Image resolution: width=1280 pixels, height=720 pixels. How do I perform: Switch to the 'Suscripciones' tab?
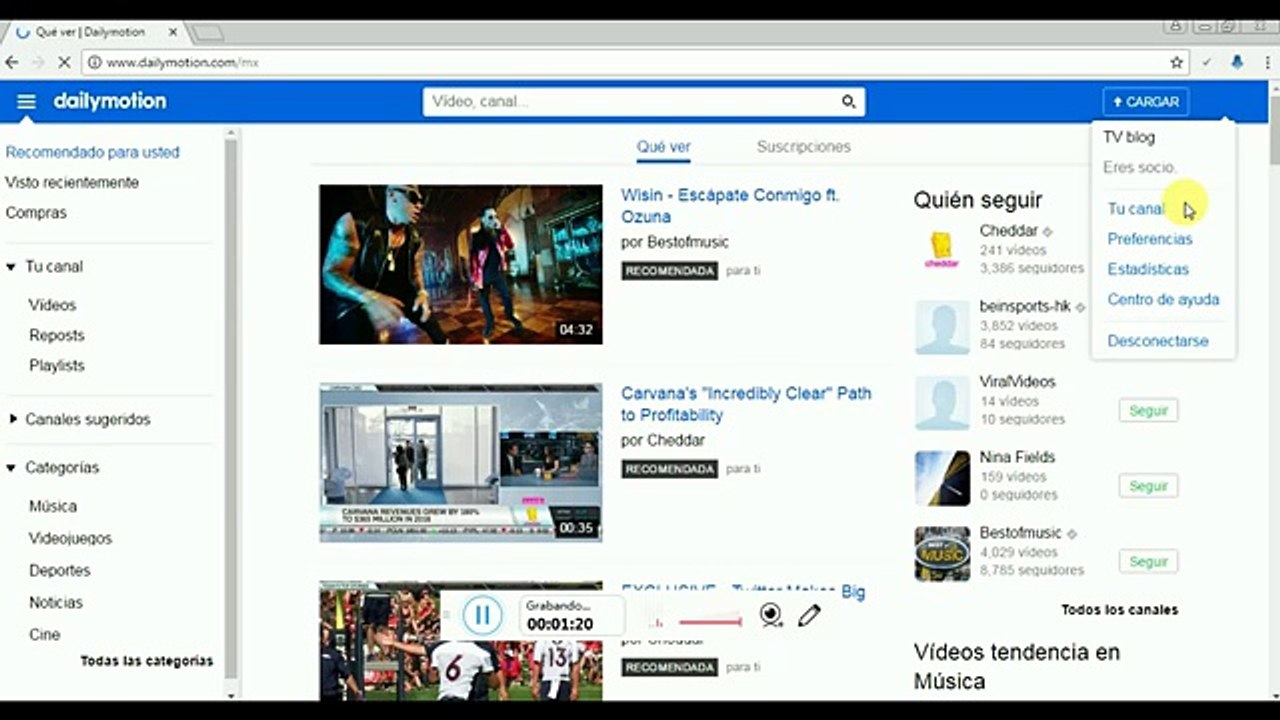(804, 147)
